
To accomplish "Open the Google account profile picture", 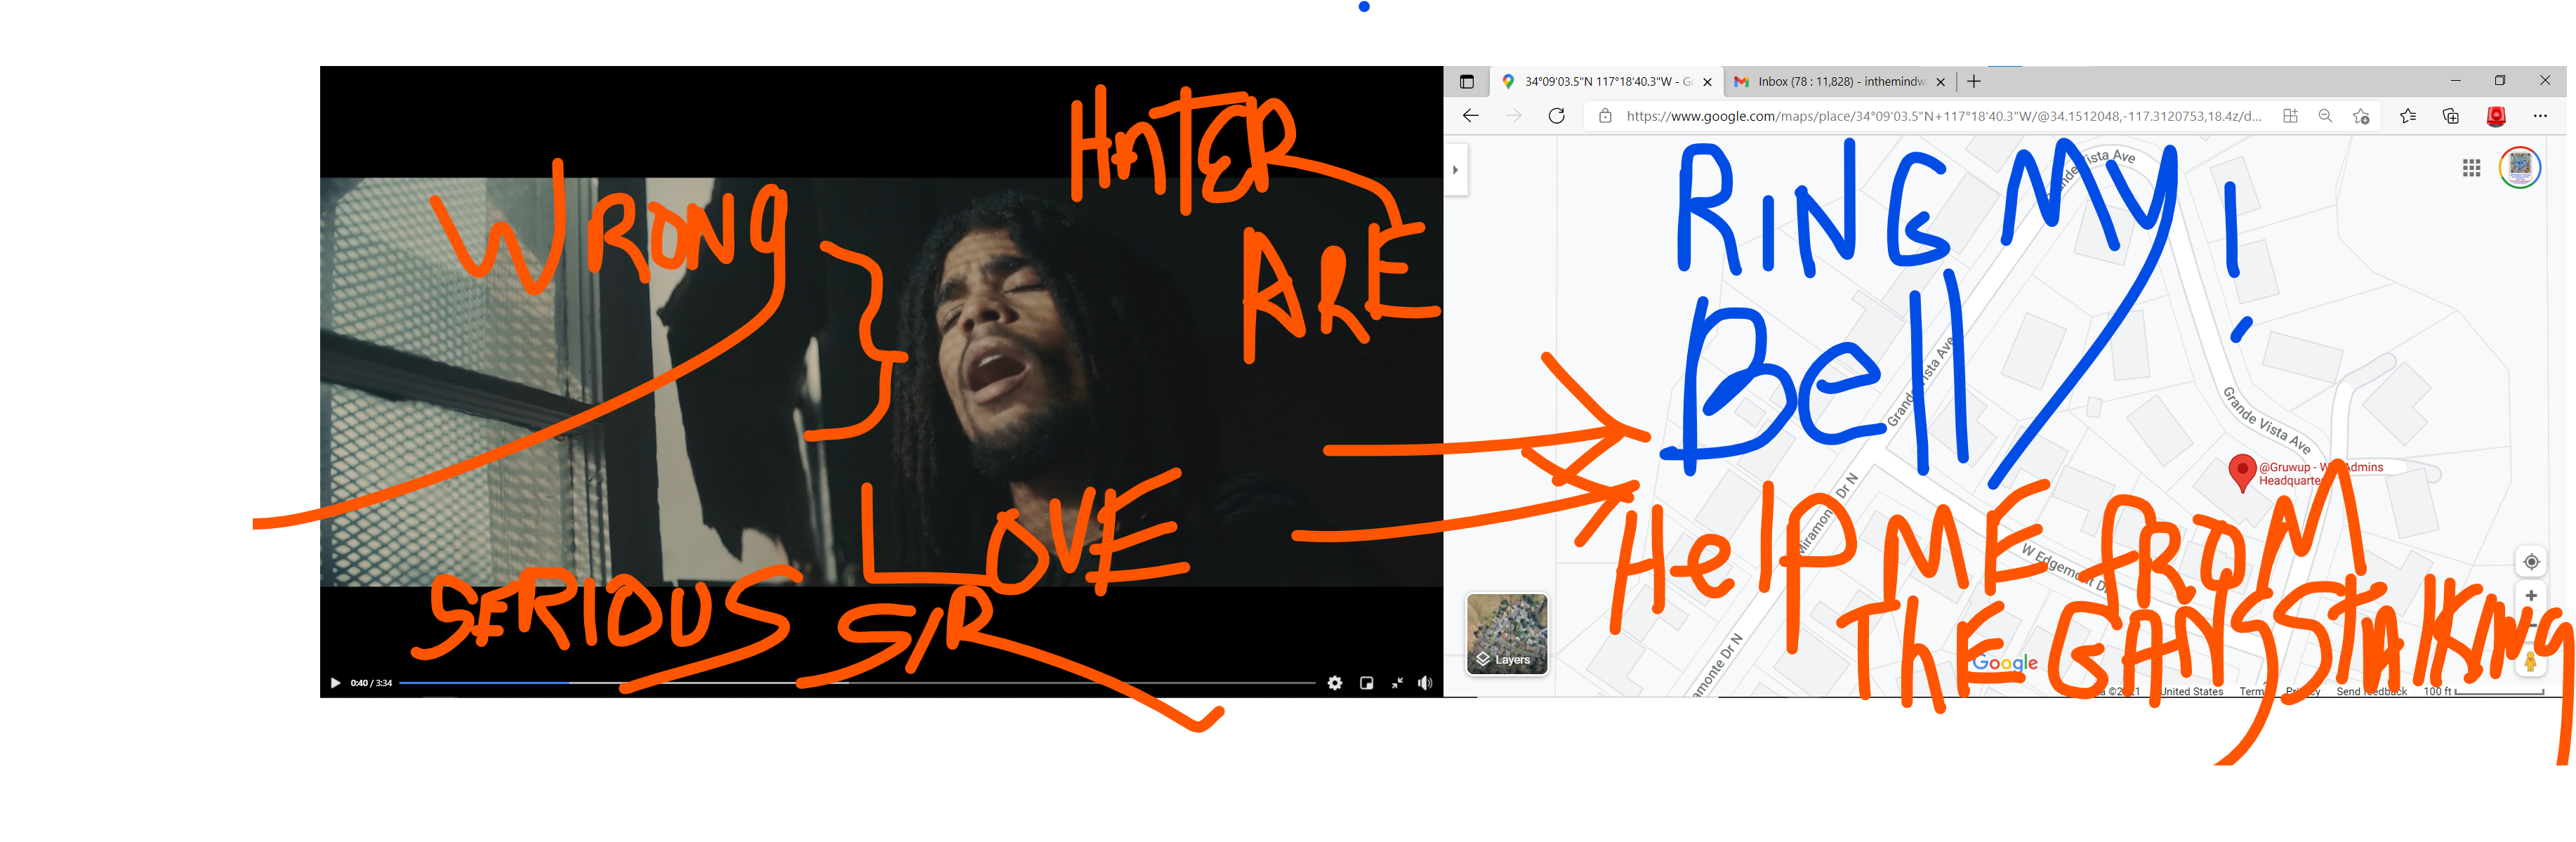I will tap(2519, 167).
